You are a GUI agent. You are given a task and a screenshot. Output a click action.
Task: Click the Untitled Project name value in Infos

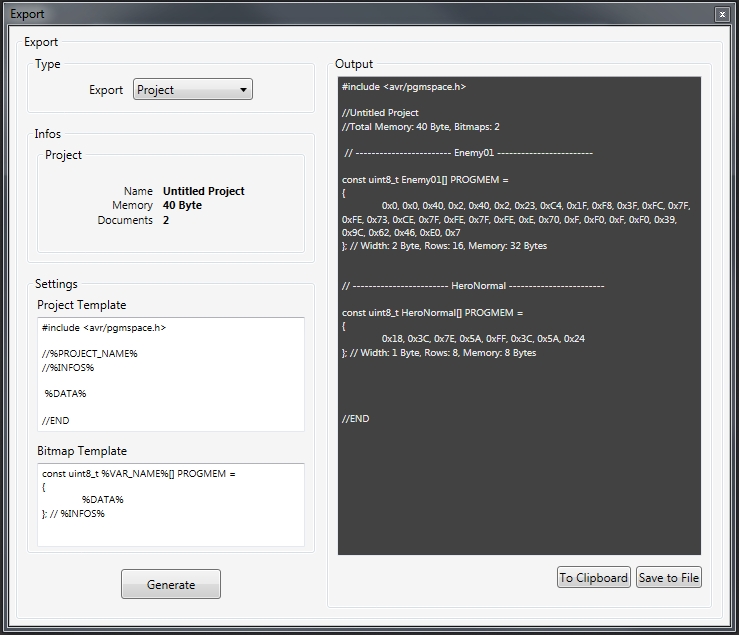click(x=203, y=191)
